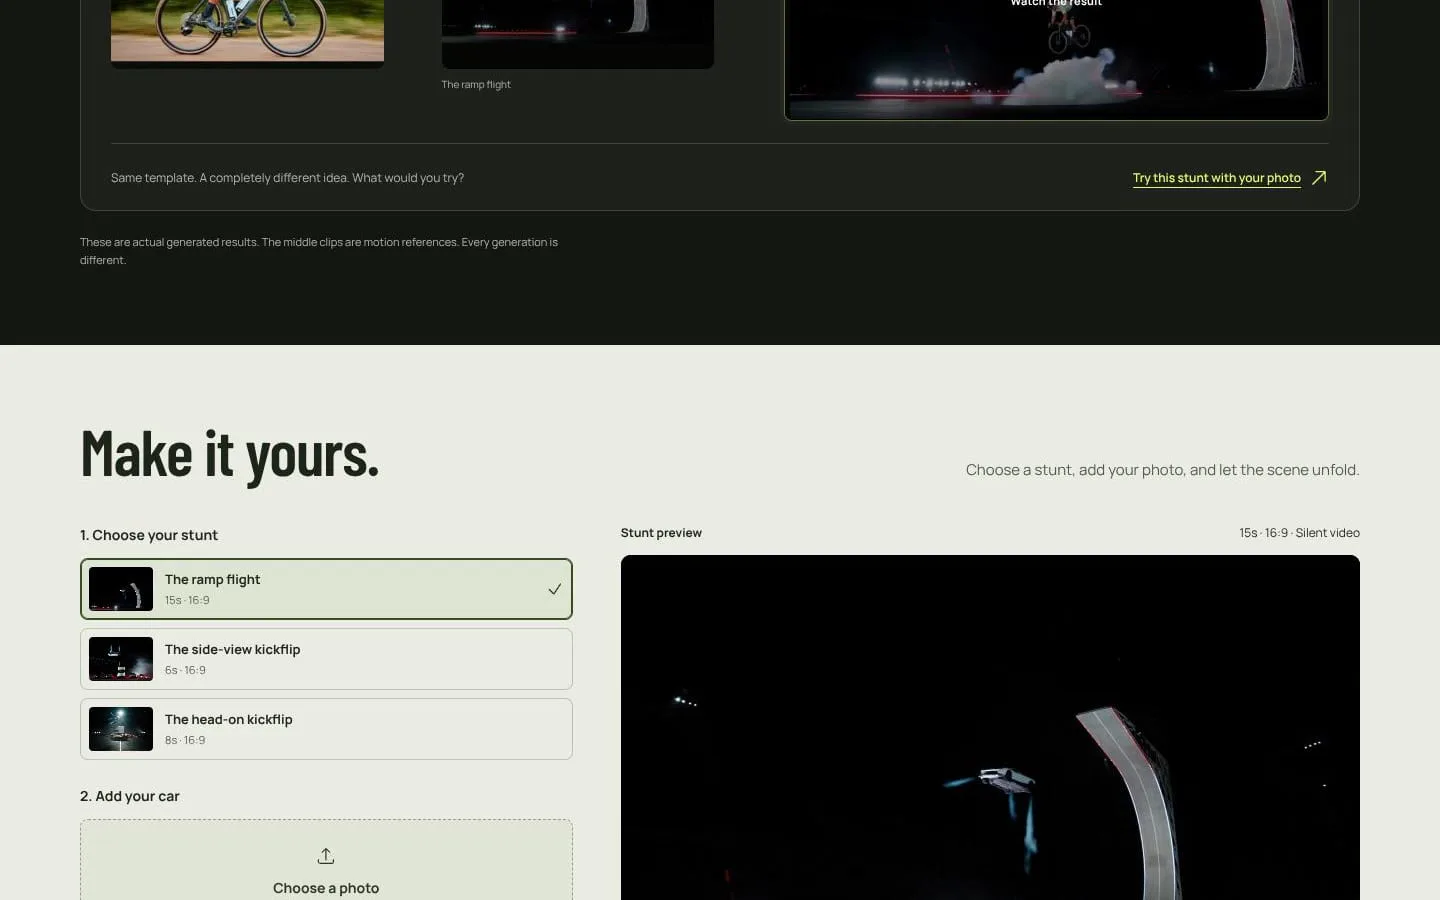Click the Choose a stunt, add your photo subtitle
This screenshot has width=1440, height=900.
pos(1162,470)
